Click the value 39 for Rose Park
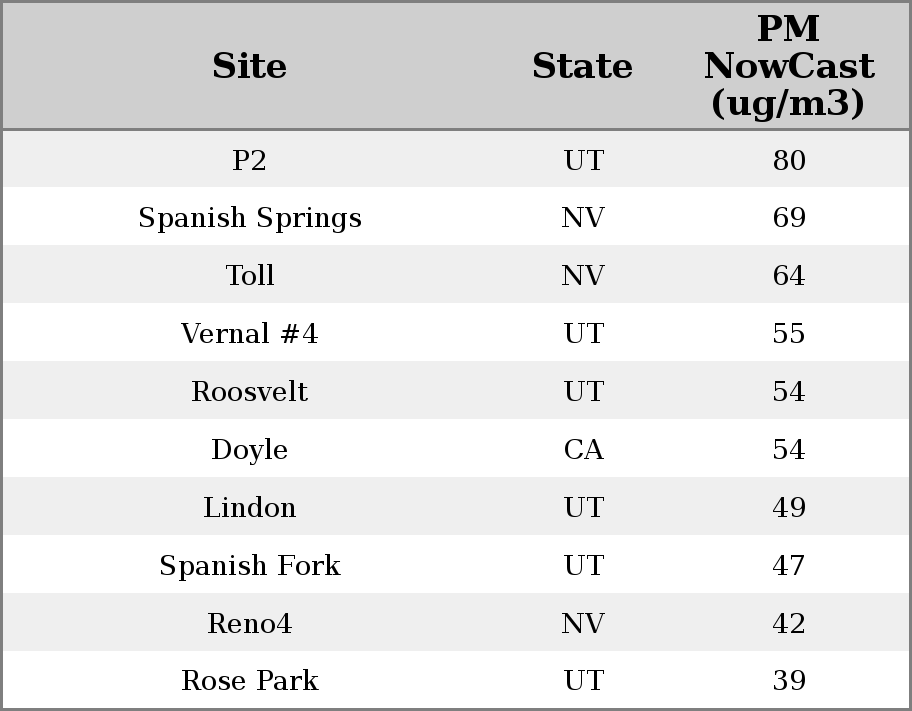Viewport: 912px width, 711px height. pyautogui.click(x=789, y=681)
